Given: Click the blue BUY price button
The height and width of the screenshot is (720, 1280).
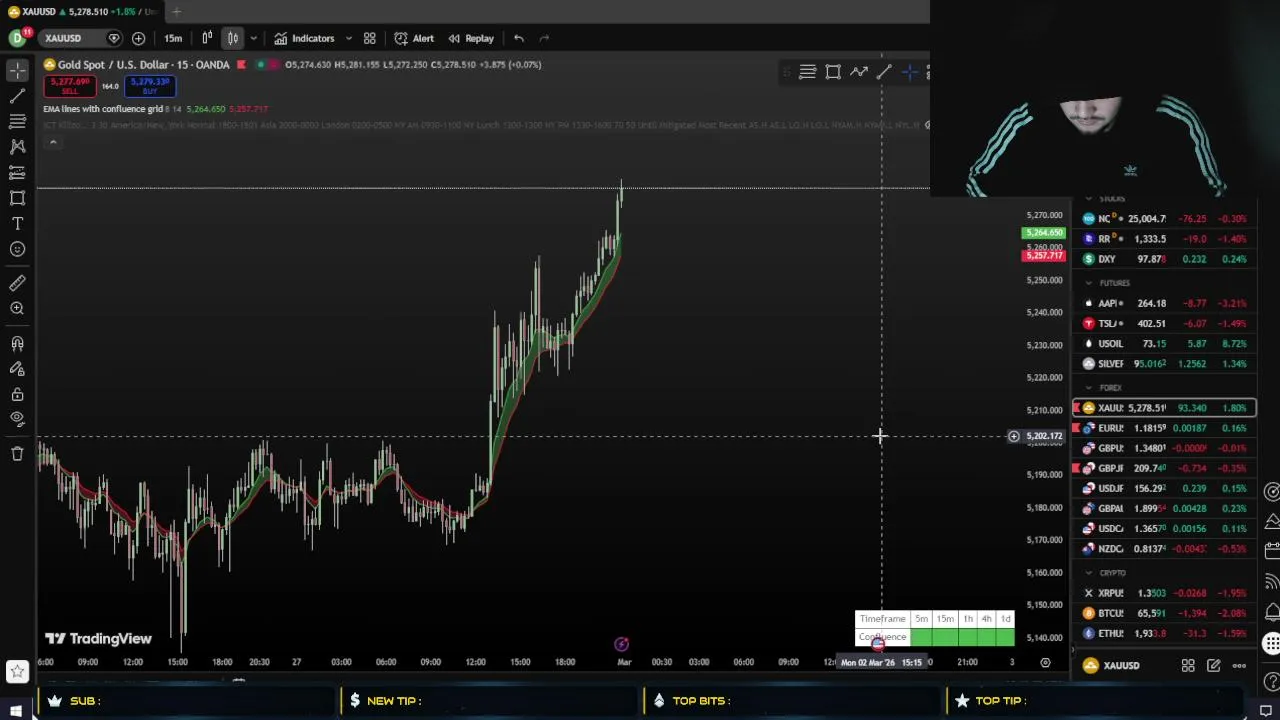Looking at the screenshot, I should pyautogui.click(x=149, y=85).
